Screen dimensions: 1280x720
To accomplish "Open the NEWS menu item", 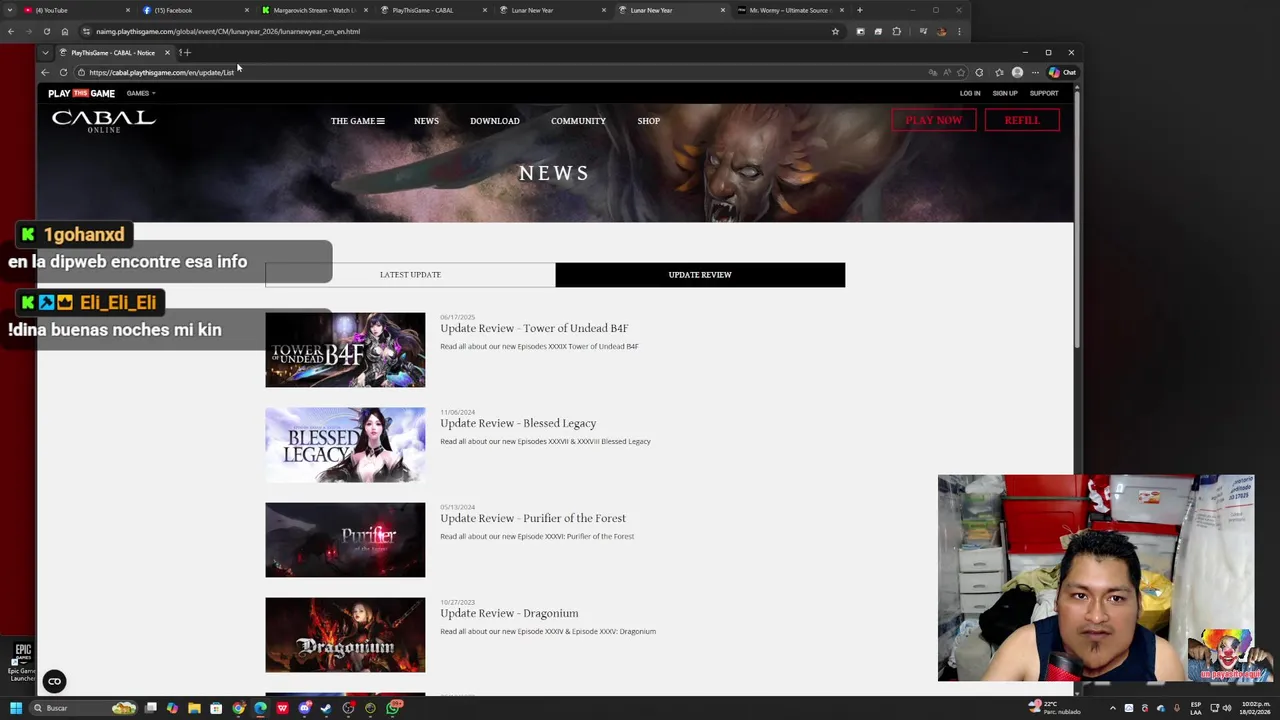I will (x=426, y=121).
